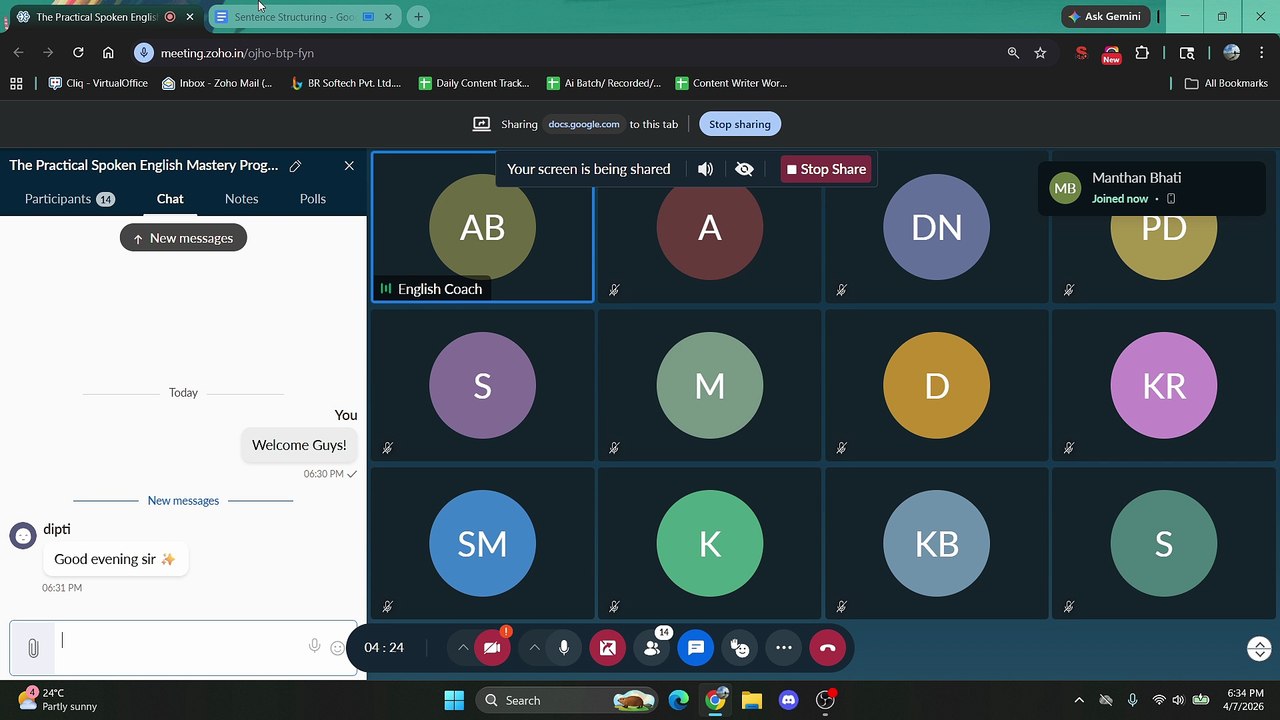The width and height of the screenshot is (1280, 720).
Task: Open Discord from taskbar
Action: [x=788, y=700]
